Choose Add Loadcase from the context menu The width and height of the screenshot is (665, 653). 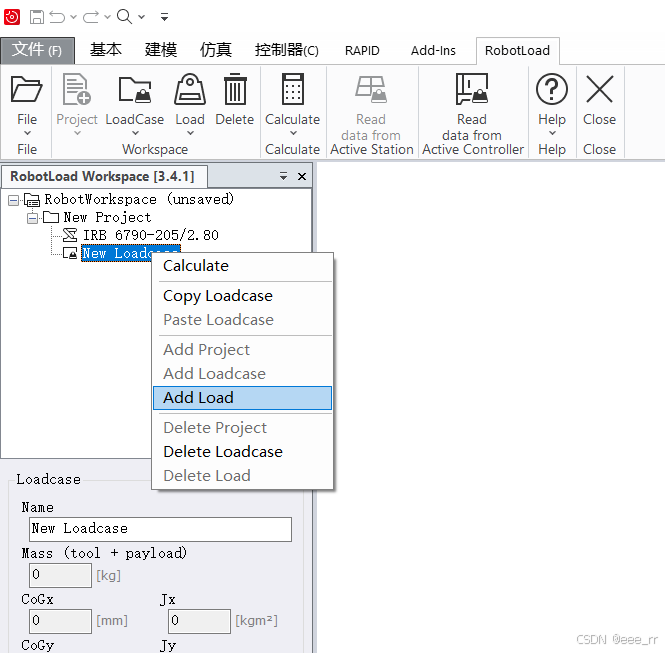click(x=242, y=374)
